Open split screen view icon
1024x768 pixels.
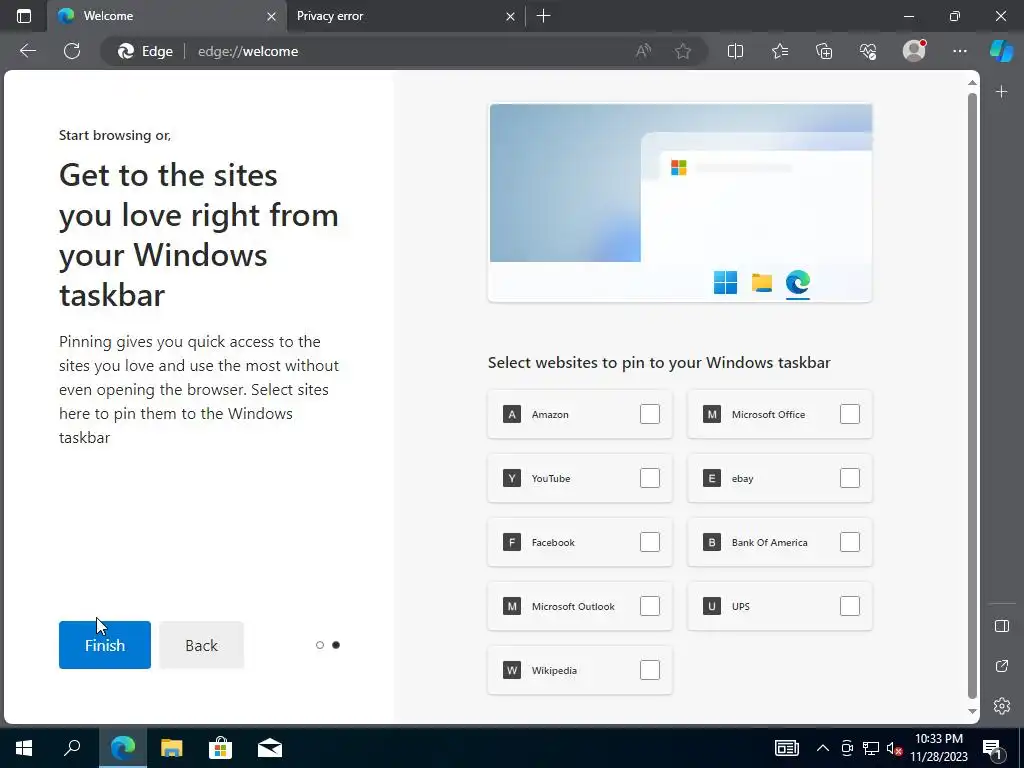tap(735, 51)
